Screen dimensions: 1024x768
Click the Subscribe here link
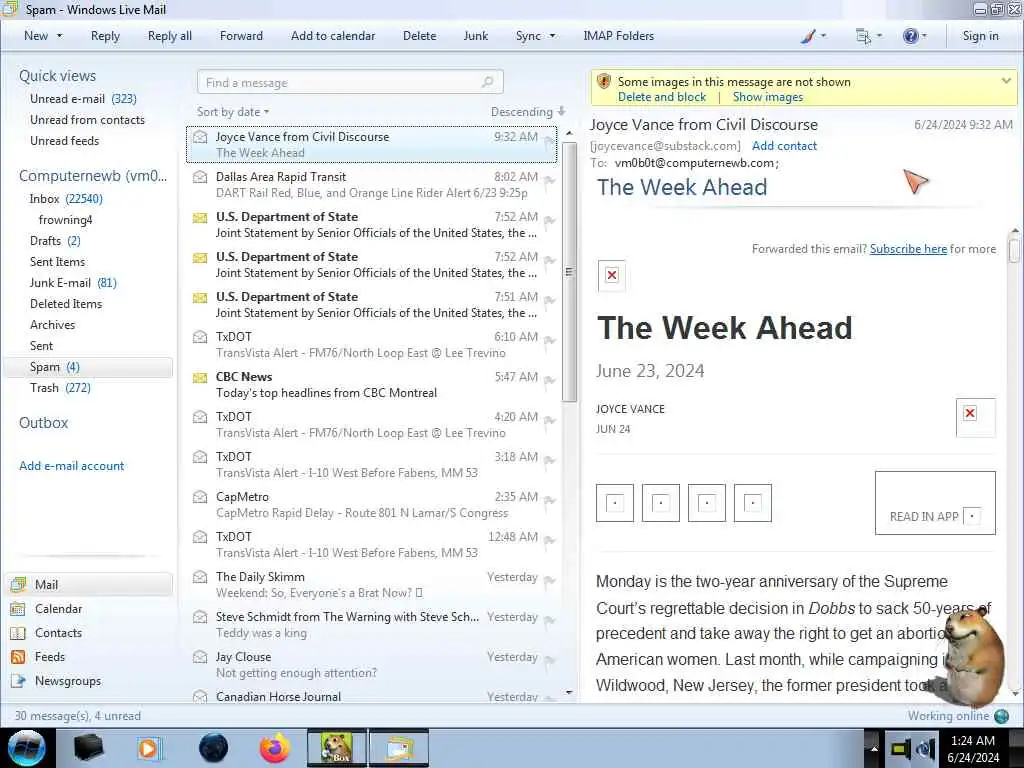[908, 249]
